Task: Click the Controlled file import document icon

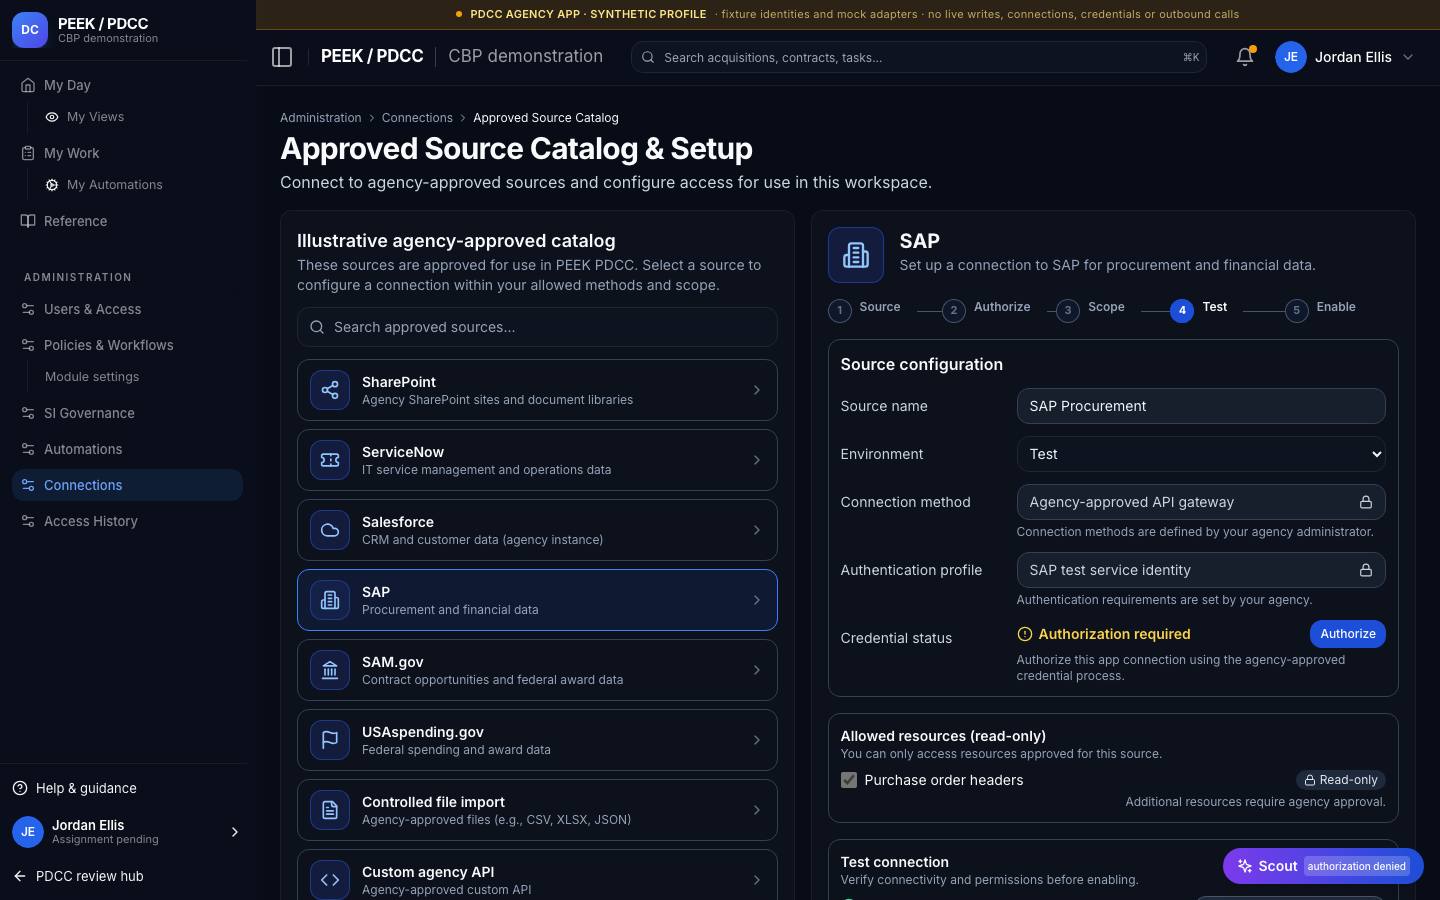Action: point(330,810)
